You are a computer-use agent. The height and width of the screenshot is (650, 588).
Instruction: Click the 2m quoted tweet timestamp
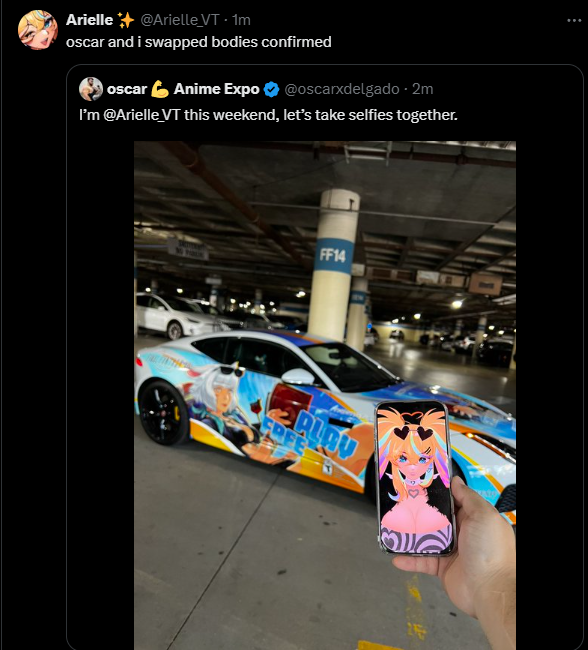tap(423, 89)
